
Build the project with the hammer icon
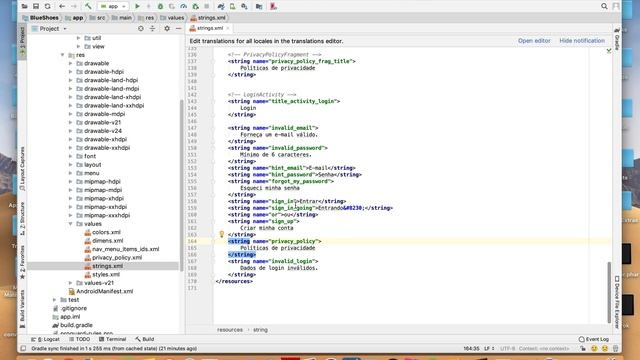coord(88,6)
